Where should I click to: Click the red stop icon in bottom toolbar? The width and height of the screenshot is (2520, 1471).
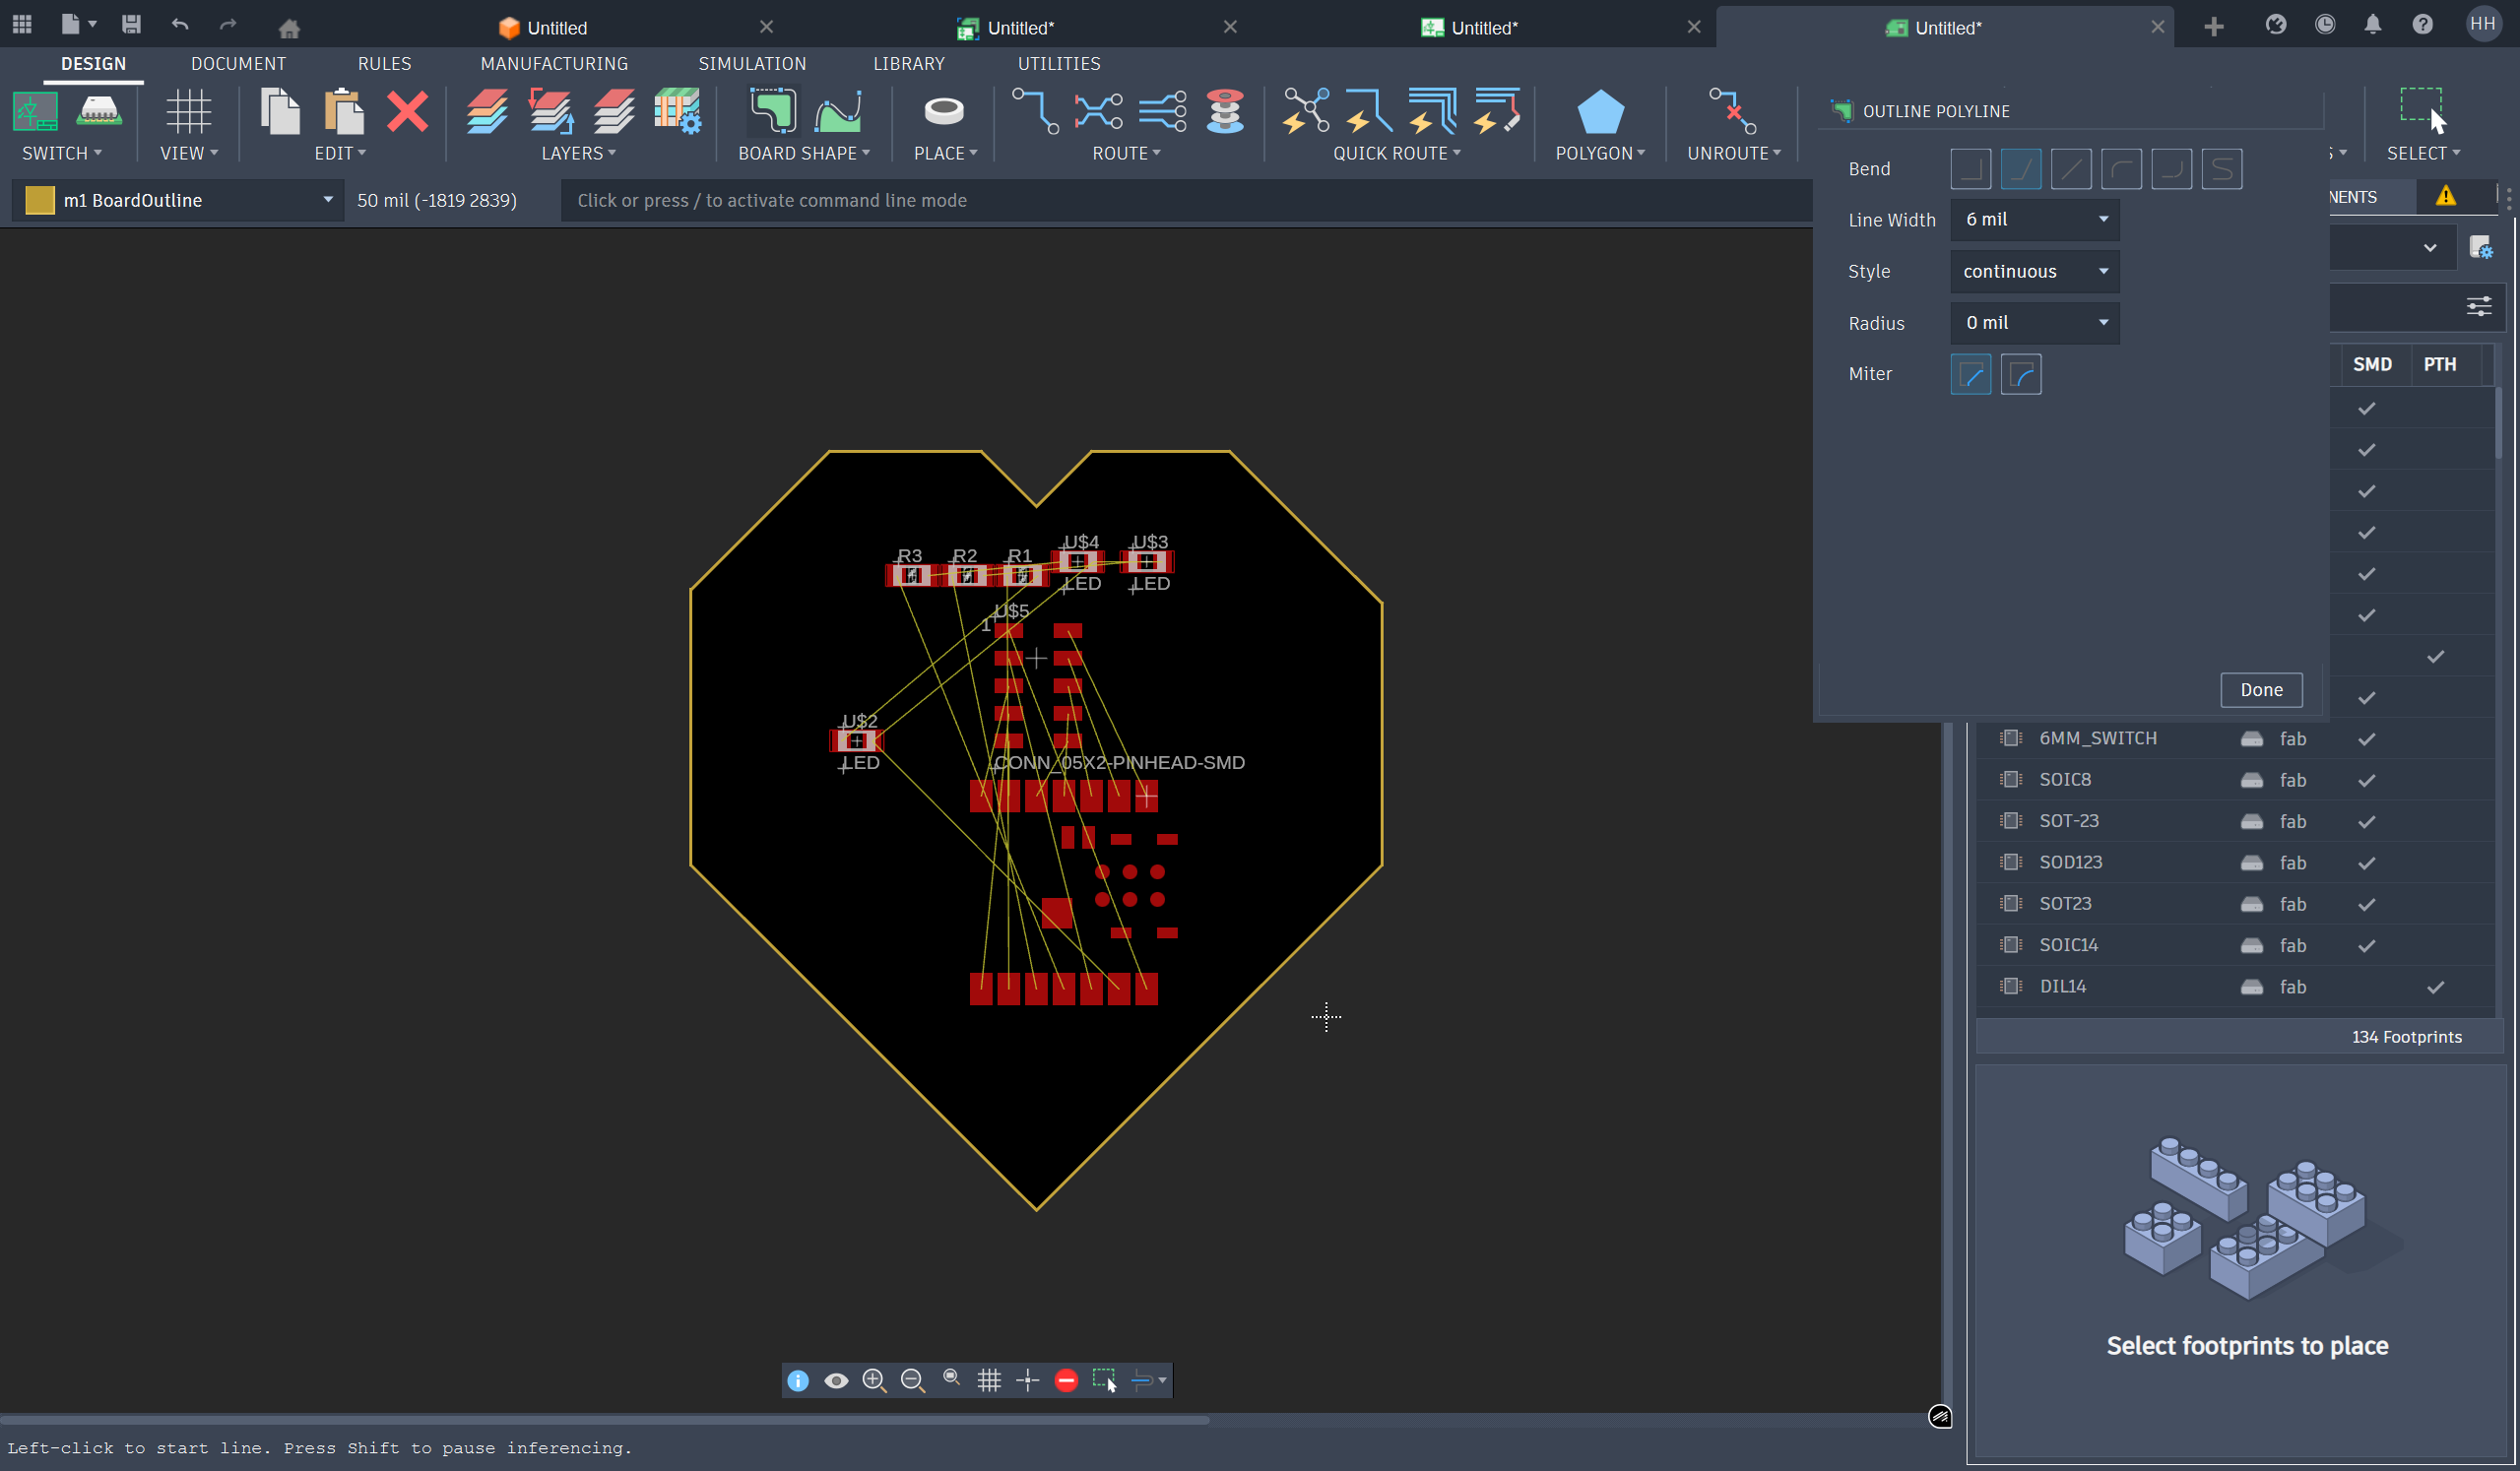point(1066,1380)
